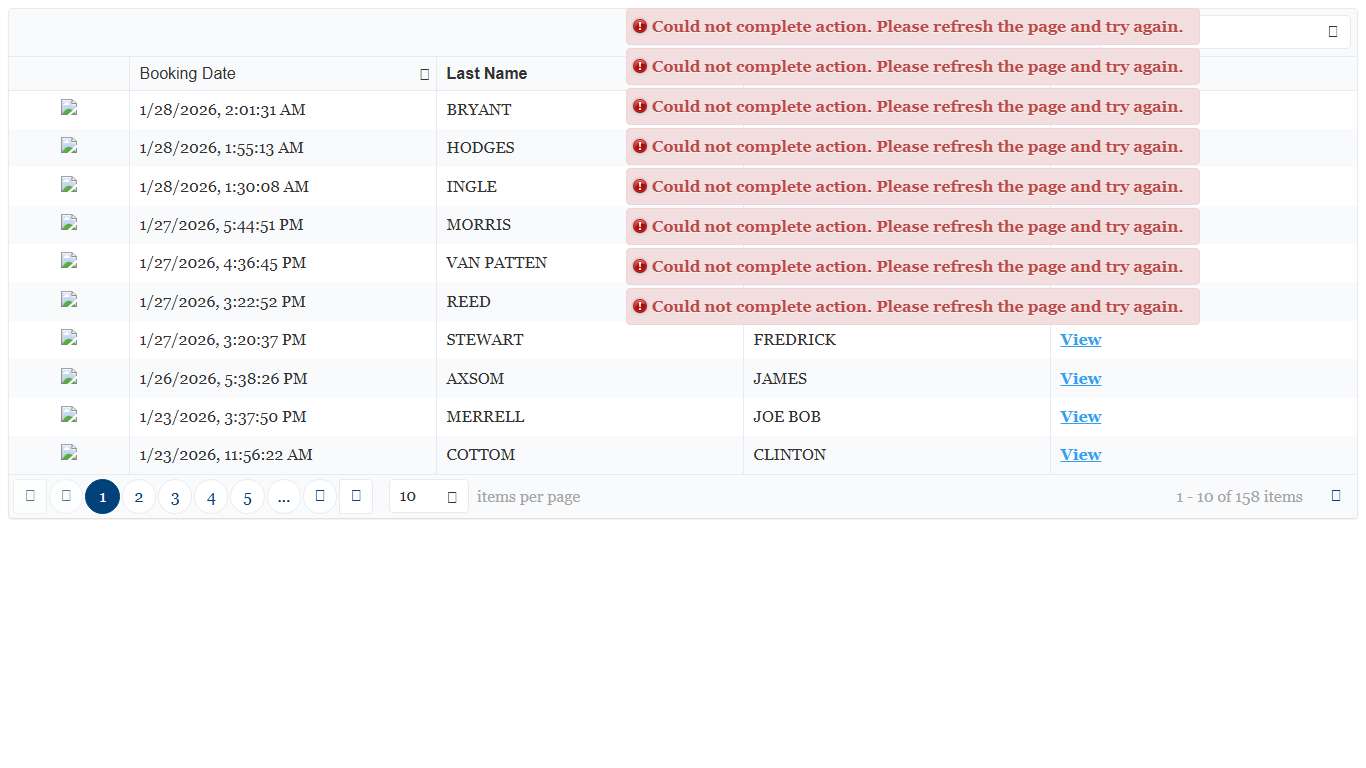Viewport: 1366px width, 768px height.
Task: Select page 2 in the pager
Action: [x=139, y=497]
